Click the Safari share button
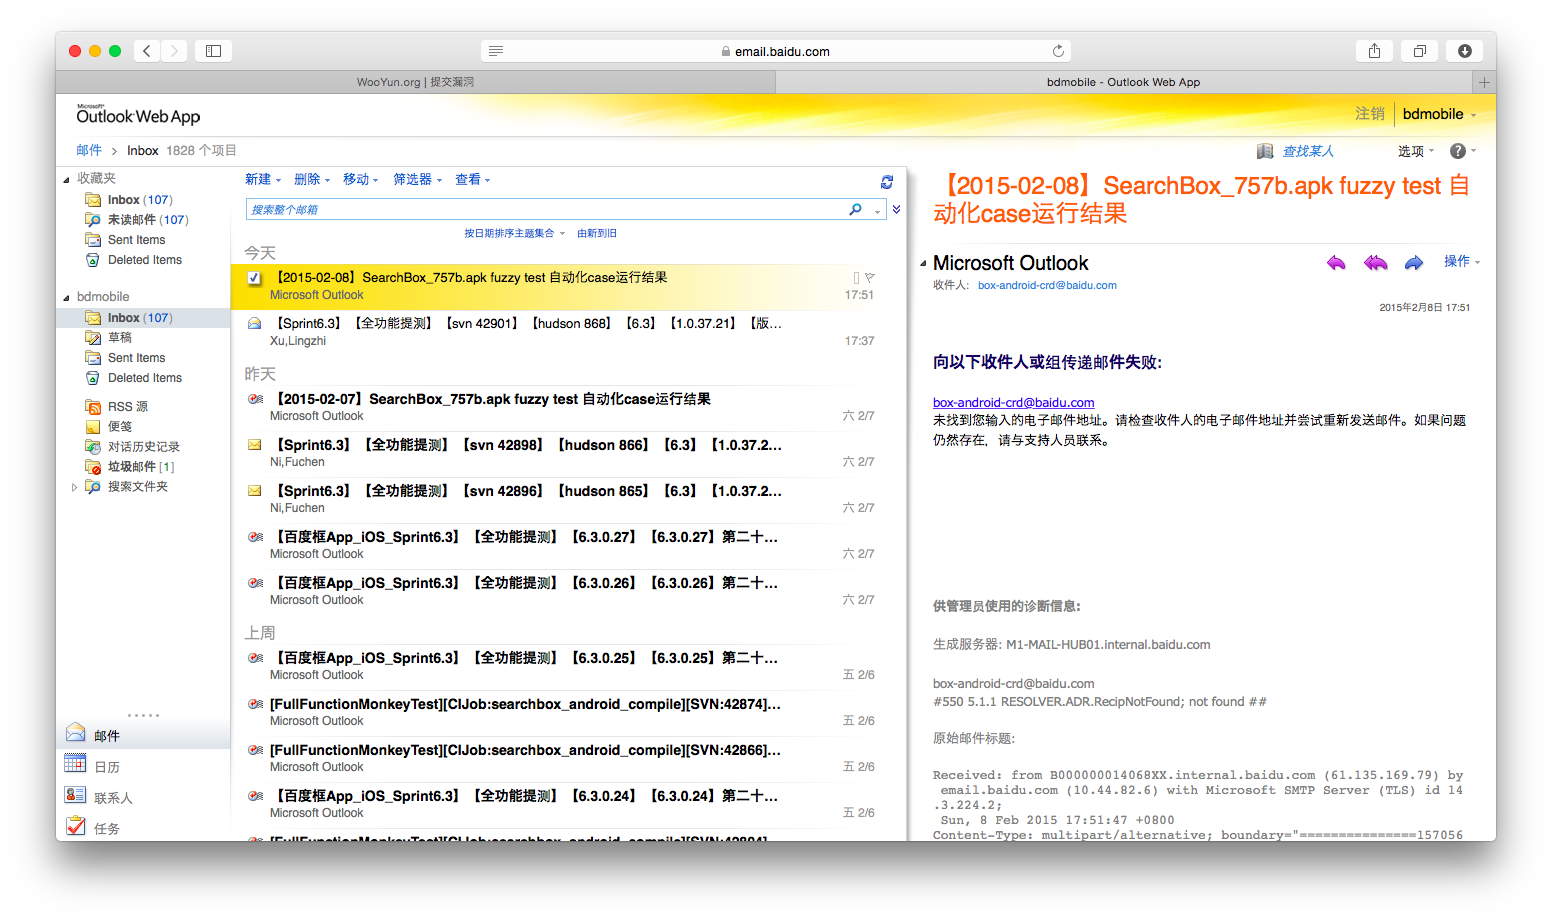The width and height of the screenshot is (1552, 921). coord(1374,51)
